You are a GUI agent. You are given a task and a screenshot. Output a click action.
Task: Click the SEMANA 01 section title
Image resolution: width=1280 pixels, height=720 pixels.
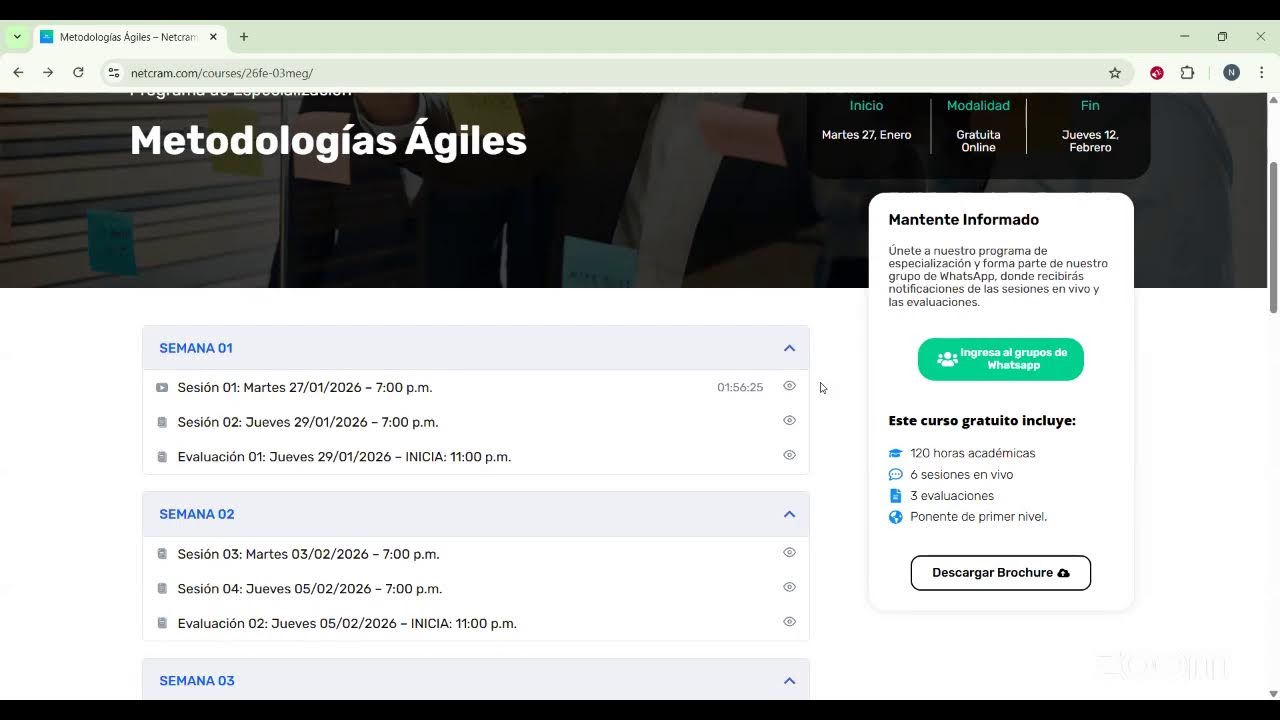pos(196,348)
